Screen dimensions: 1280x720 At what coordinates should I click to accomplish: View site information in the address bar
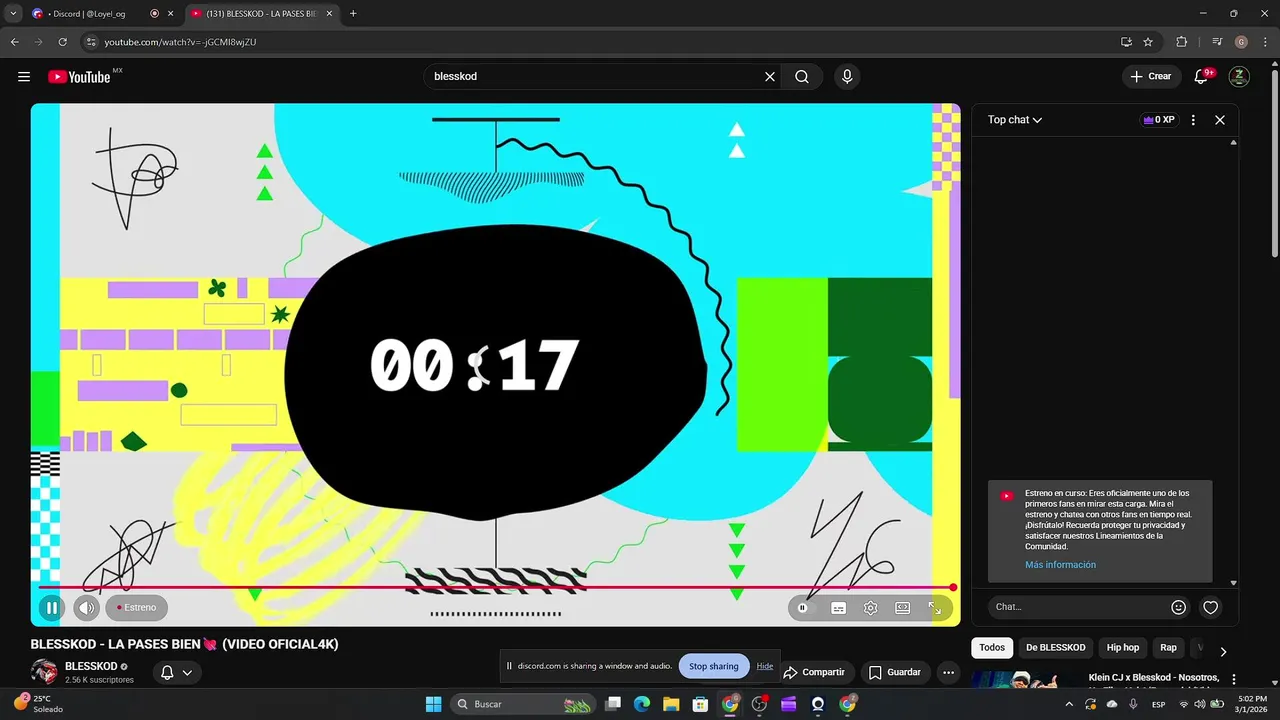point(91,42)
